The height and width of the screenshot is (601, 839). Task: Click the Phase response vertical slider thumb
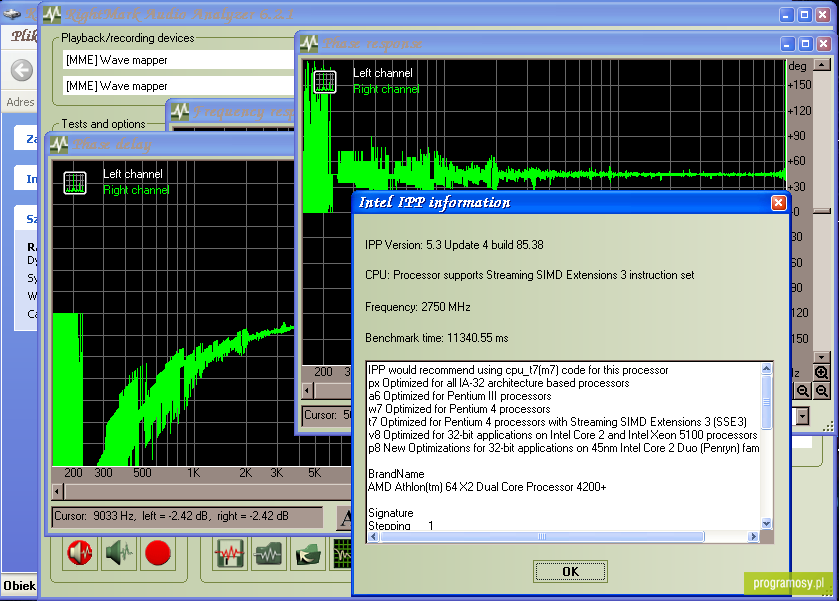pos(821,211)
